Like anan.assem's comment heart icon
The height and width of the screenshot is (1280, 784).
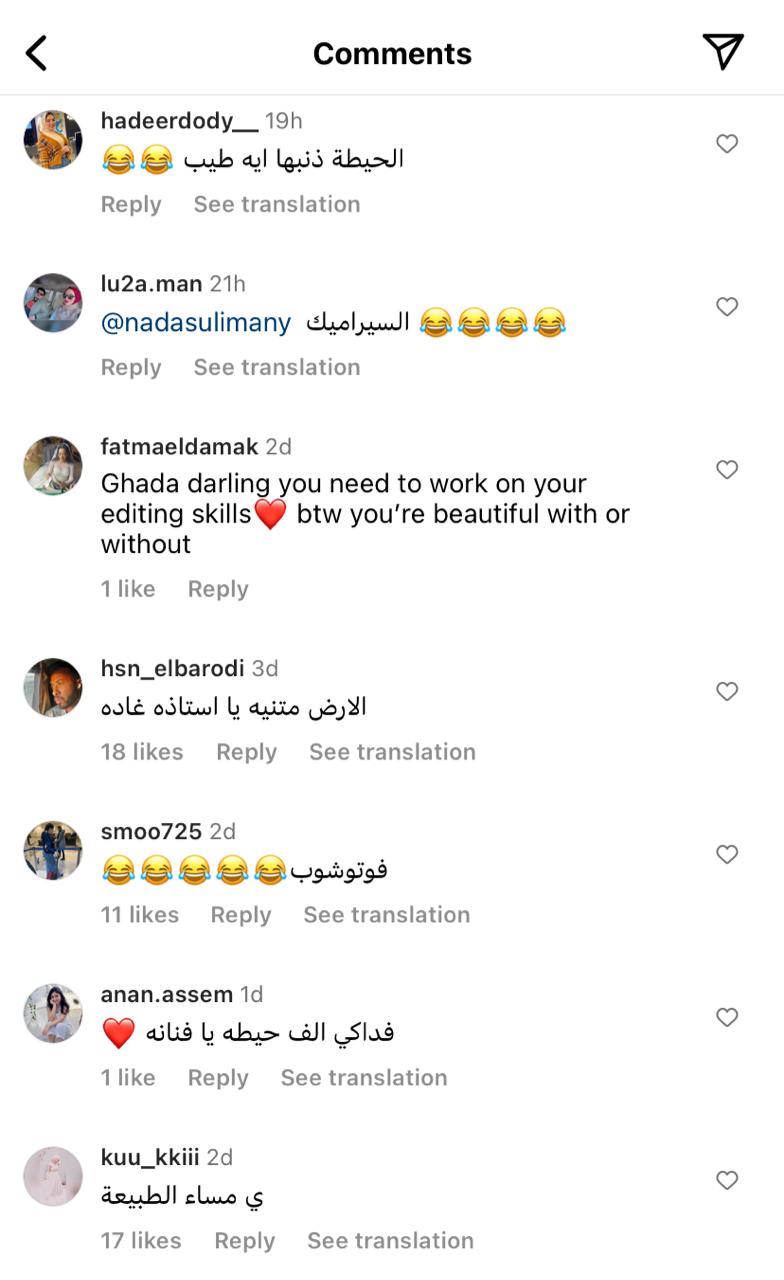[727, 1018]
